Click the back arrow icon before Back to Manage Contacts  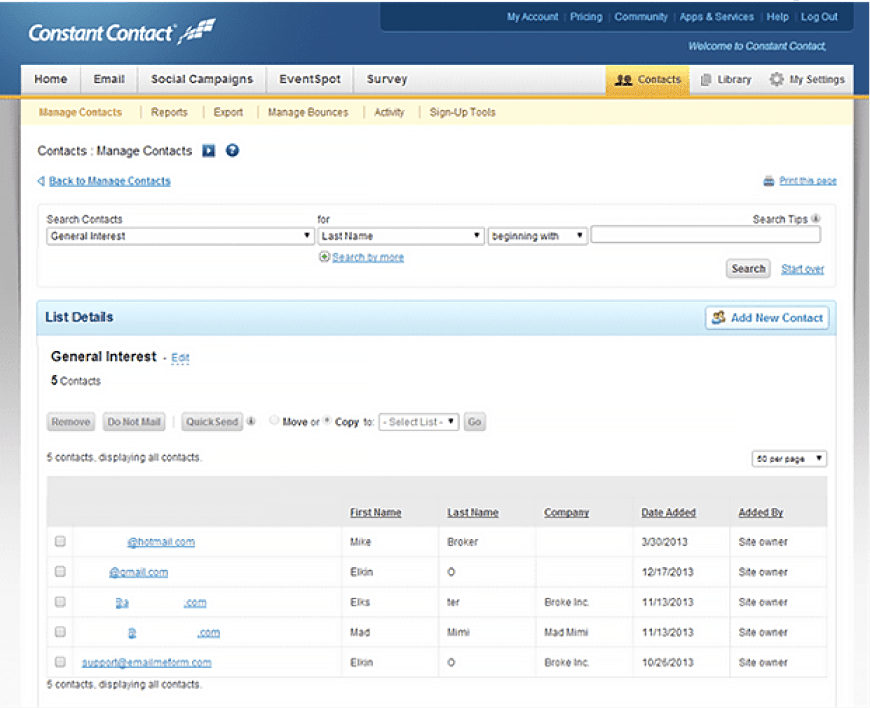tap(41, 181)
